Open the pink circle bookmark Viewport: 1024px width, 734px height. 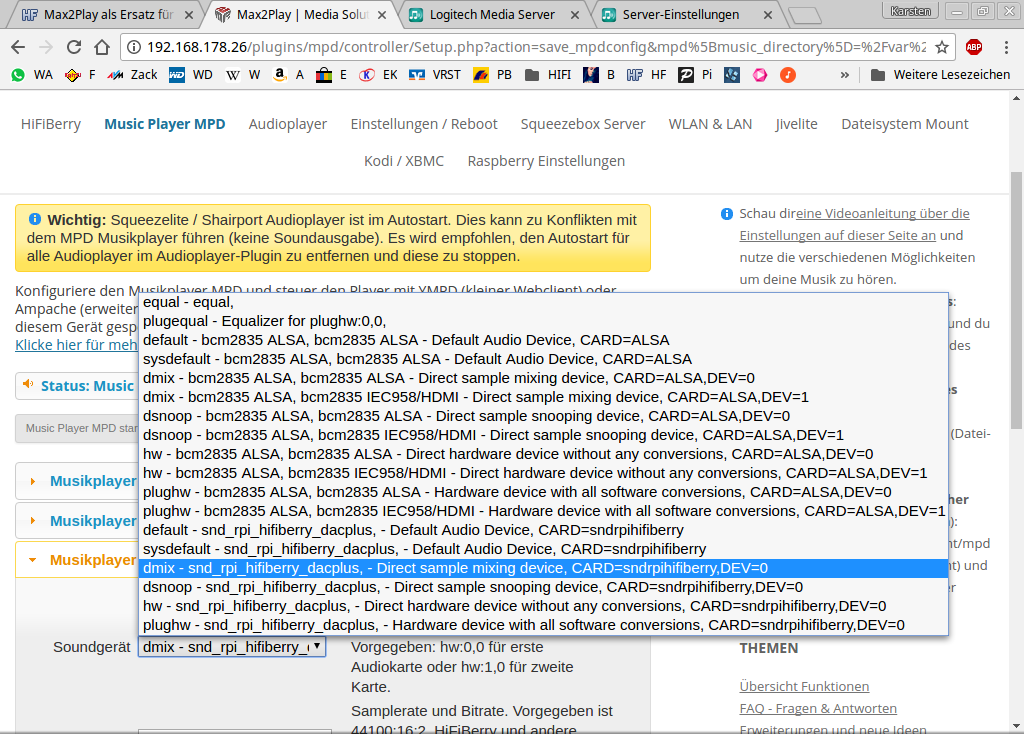click(760, 75)
